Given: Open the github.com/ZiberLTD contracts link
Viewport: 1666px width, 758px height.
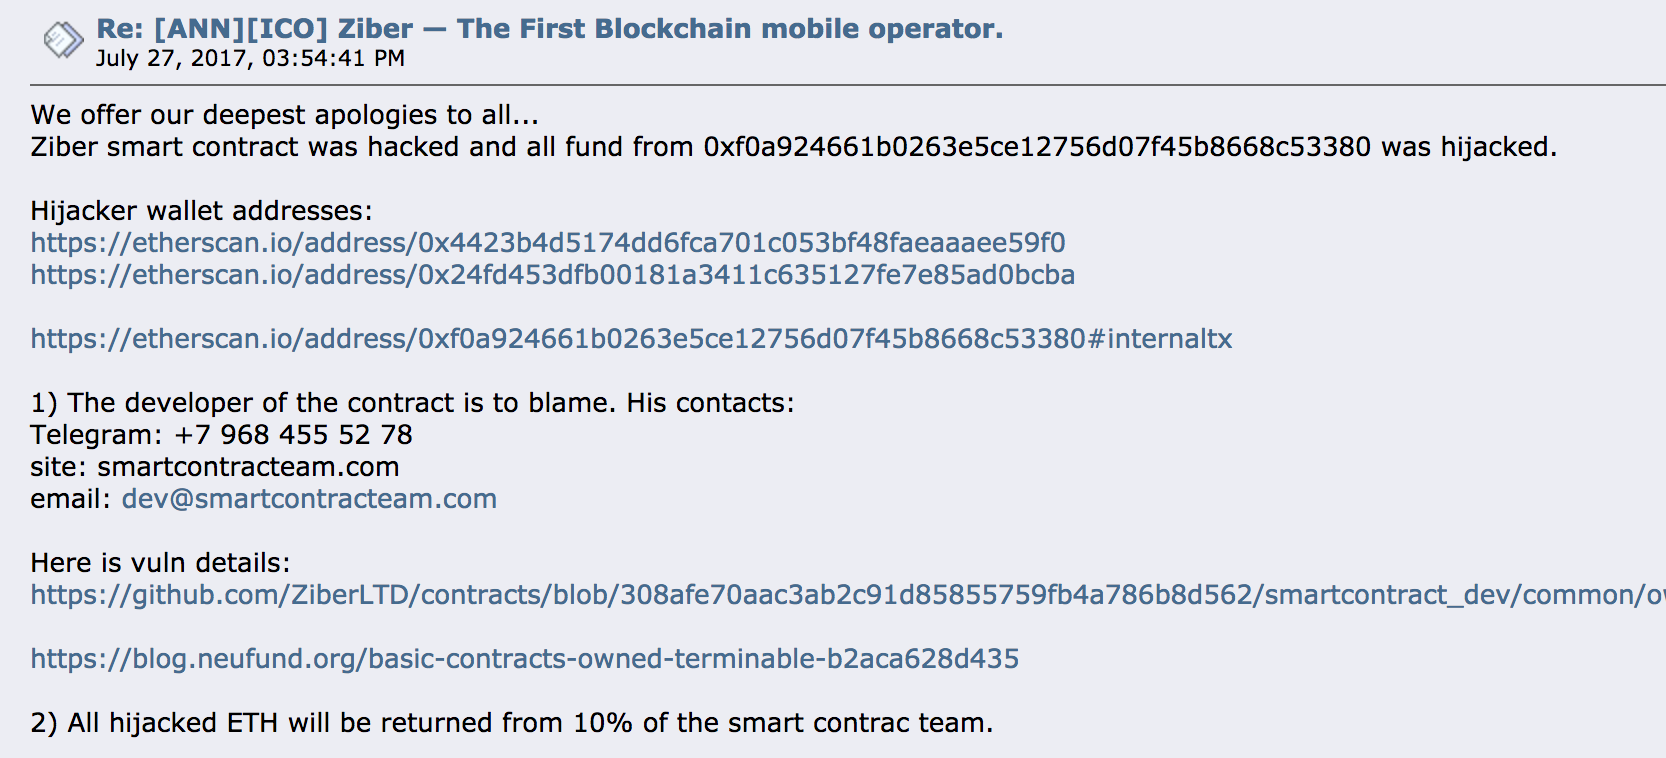Looking at the screenshot, I should coord(848,595).
